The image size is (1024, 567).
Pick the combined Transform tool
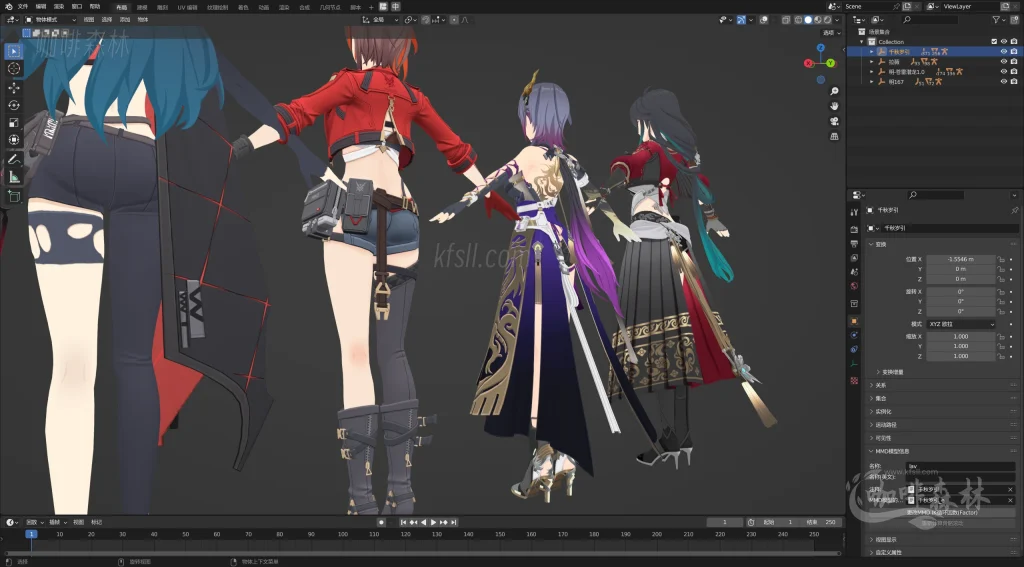coord(14,140)
